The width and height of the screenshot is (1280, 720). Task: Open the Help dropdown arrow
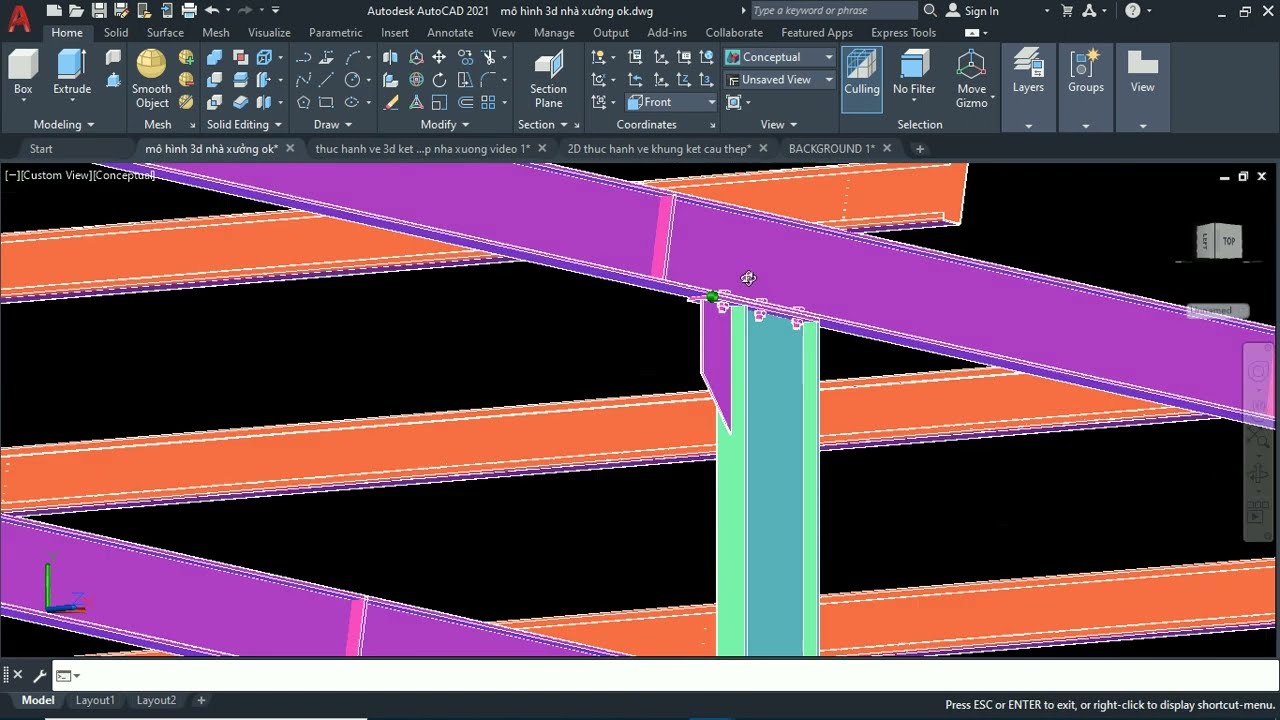click(1150, 11)
